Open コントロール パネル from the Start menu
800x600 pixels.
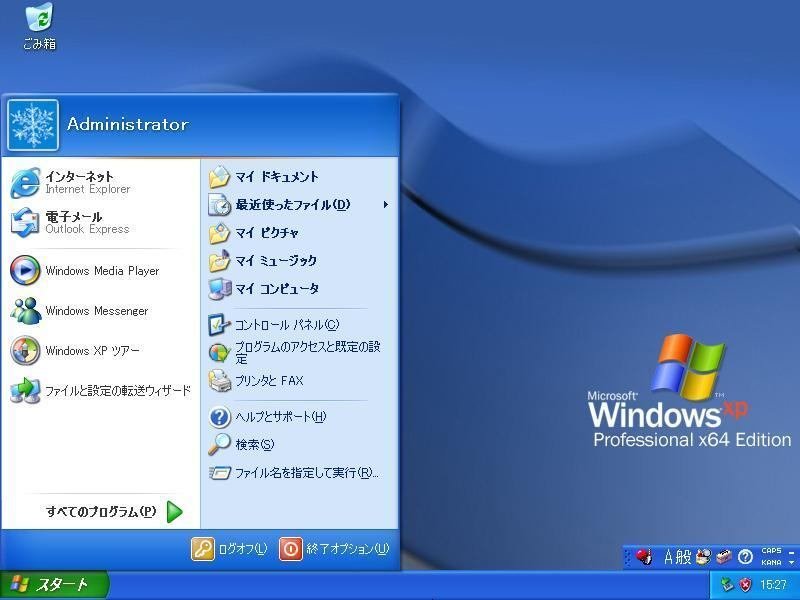pyautogui.click(x=275, y=325)
